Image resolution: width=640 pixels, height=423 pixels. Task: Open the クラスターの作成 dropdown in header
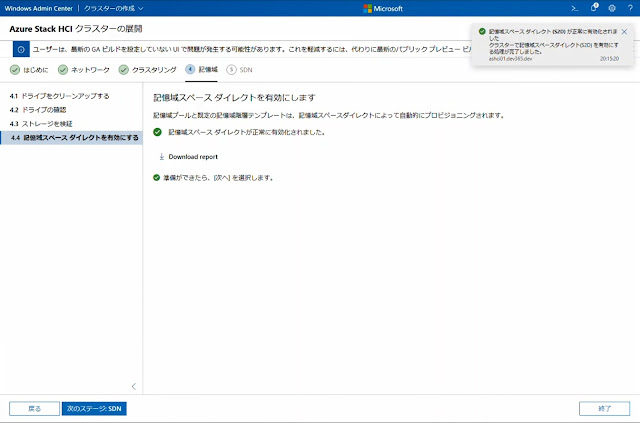tap(113, 8)
